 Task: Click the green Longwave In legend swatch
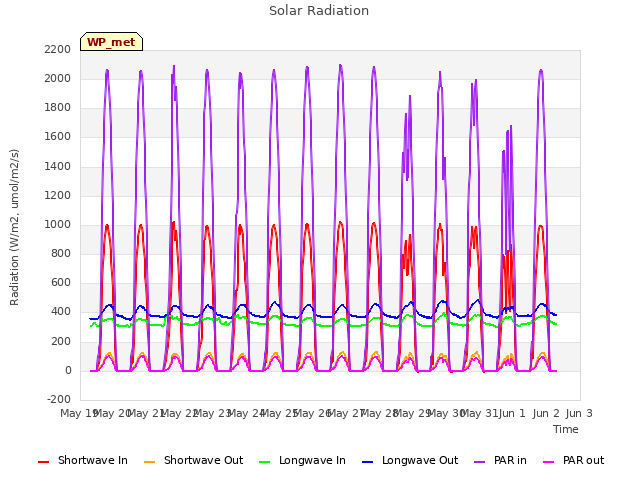265,462
